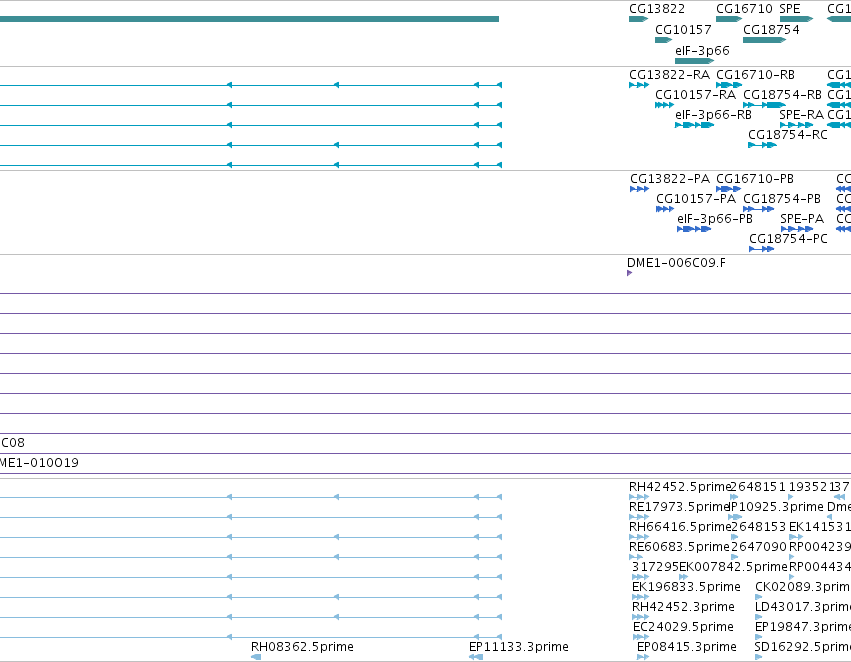Click the SPE gene feature

(796, 19)
